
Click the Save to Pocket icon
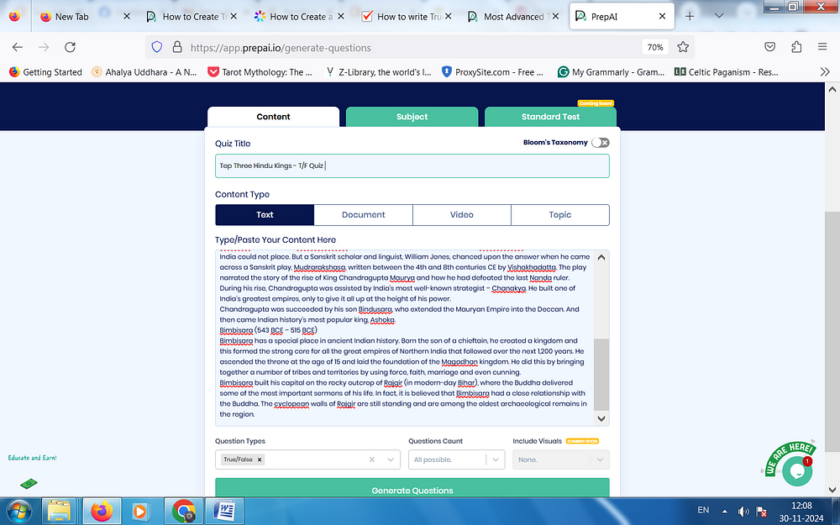tap(769, 47)
